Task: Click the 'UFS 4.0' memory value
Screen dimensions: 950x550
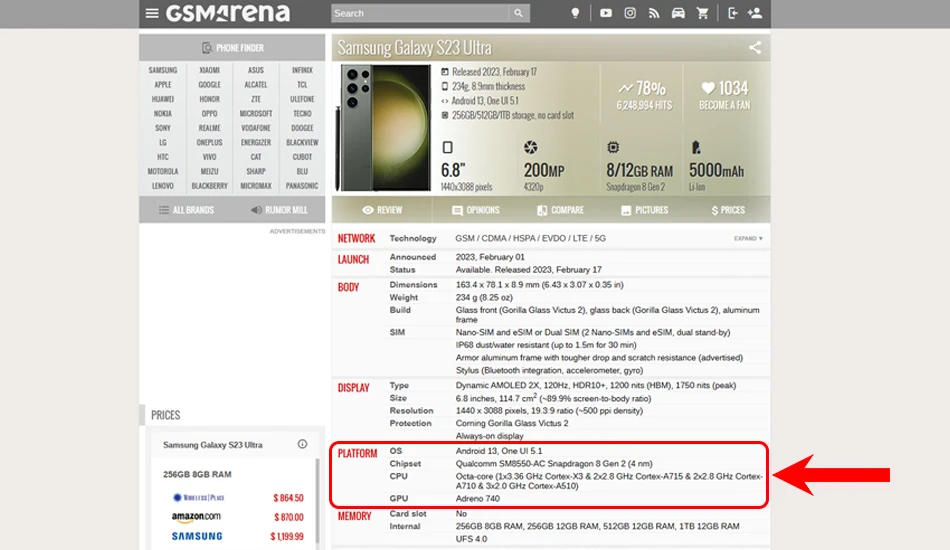Action: pos(471,539)
